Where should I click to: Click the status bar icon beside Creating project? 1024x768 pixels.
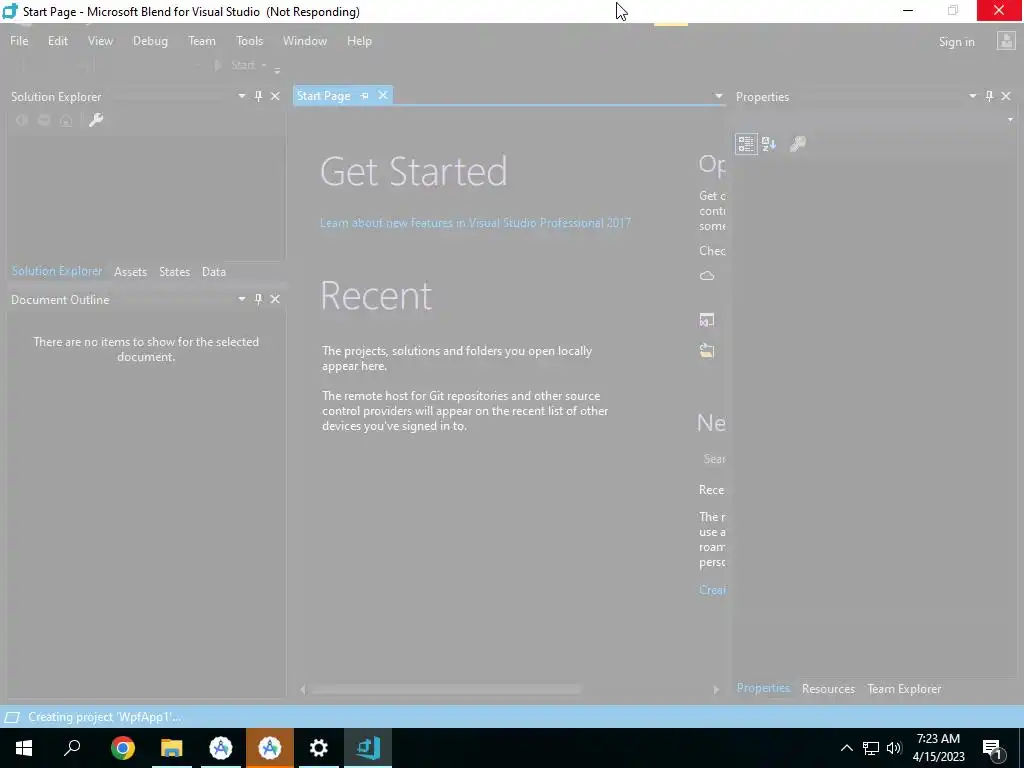[12, 717]
